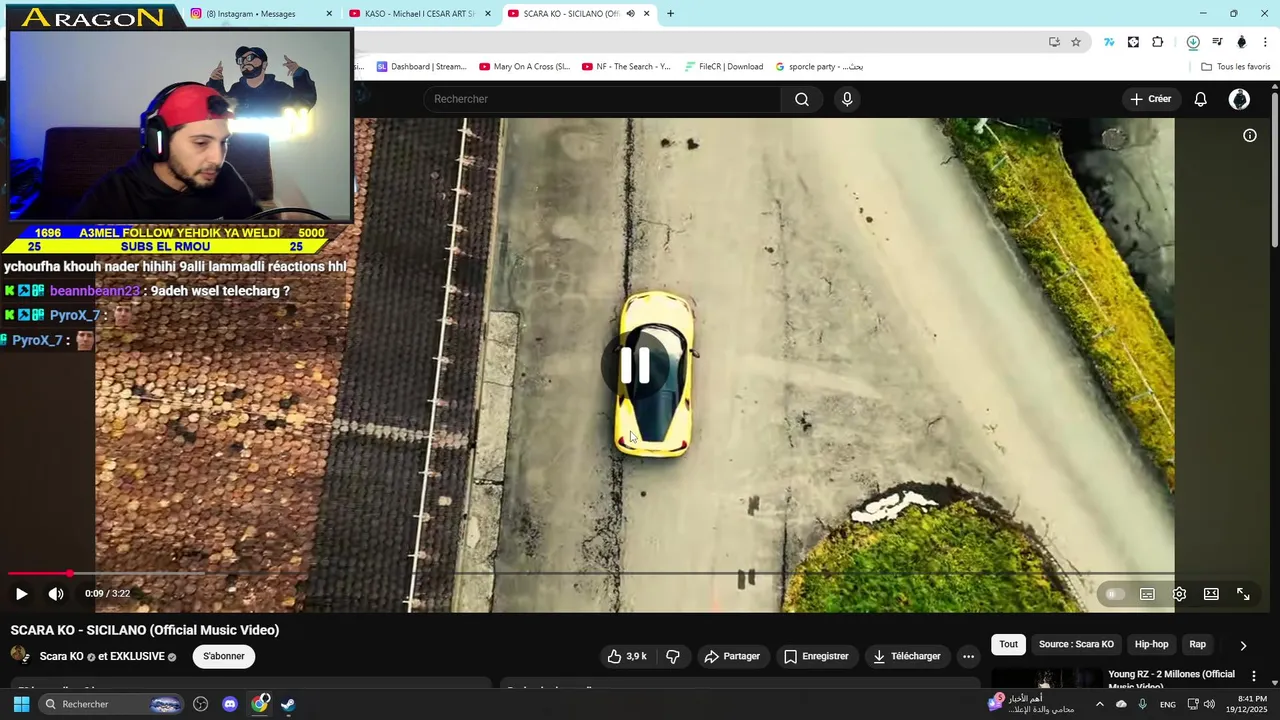Screen dimensions: 1280x720
Task: Open the Chrome extensions puzzle icon
Action: coord(1158,42)
